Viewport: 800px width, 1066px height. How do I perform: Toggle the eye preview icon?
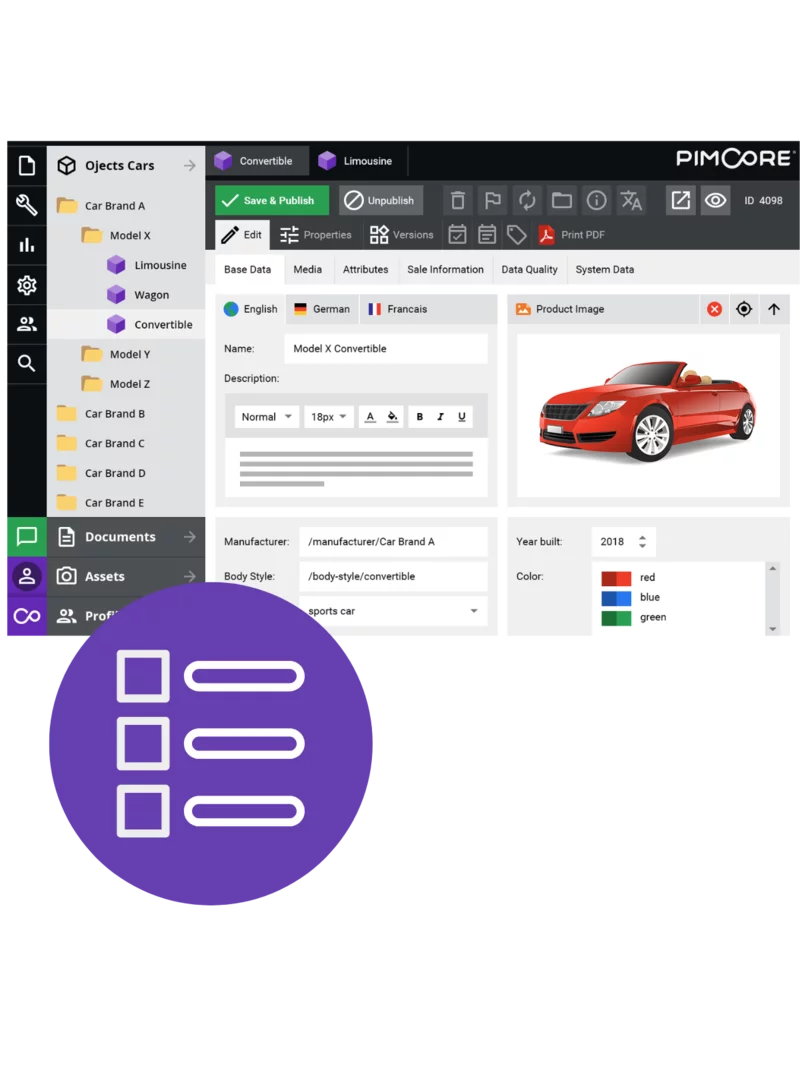point(715,200)
